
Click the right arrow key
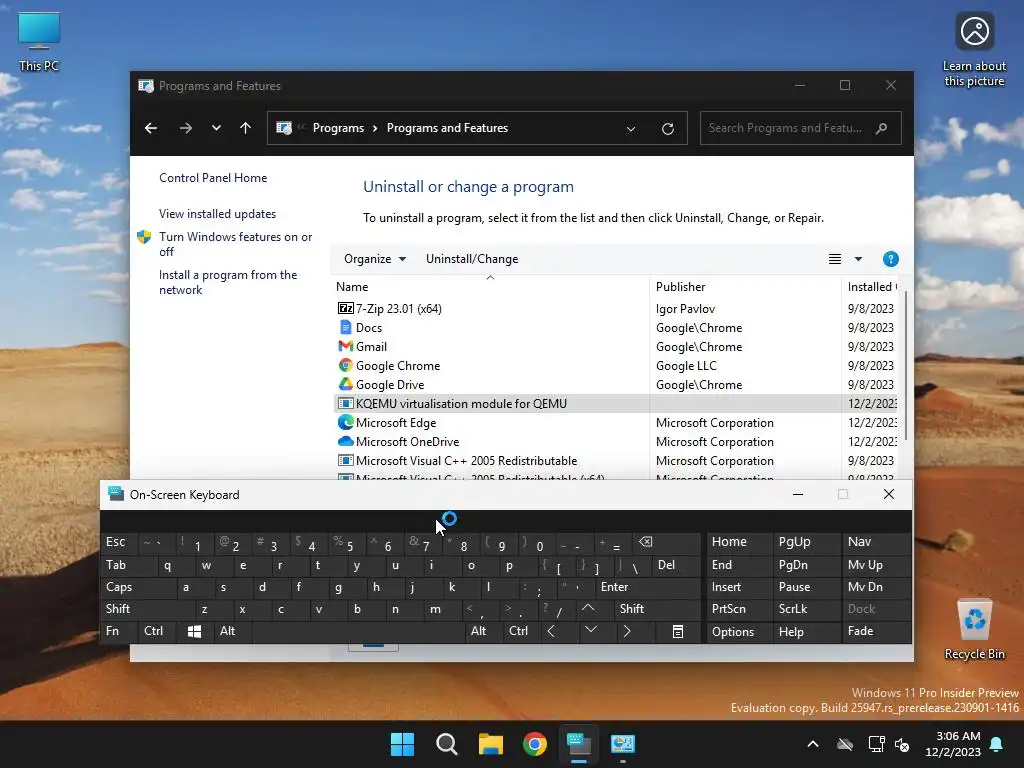pyautogui.click(x=628, y=631)
